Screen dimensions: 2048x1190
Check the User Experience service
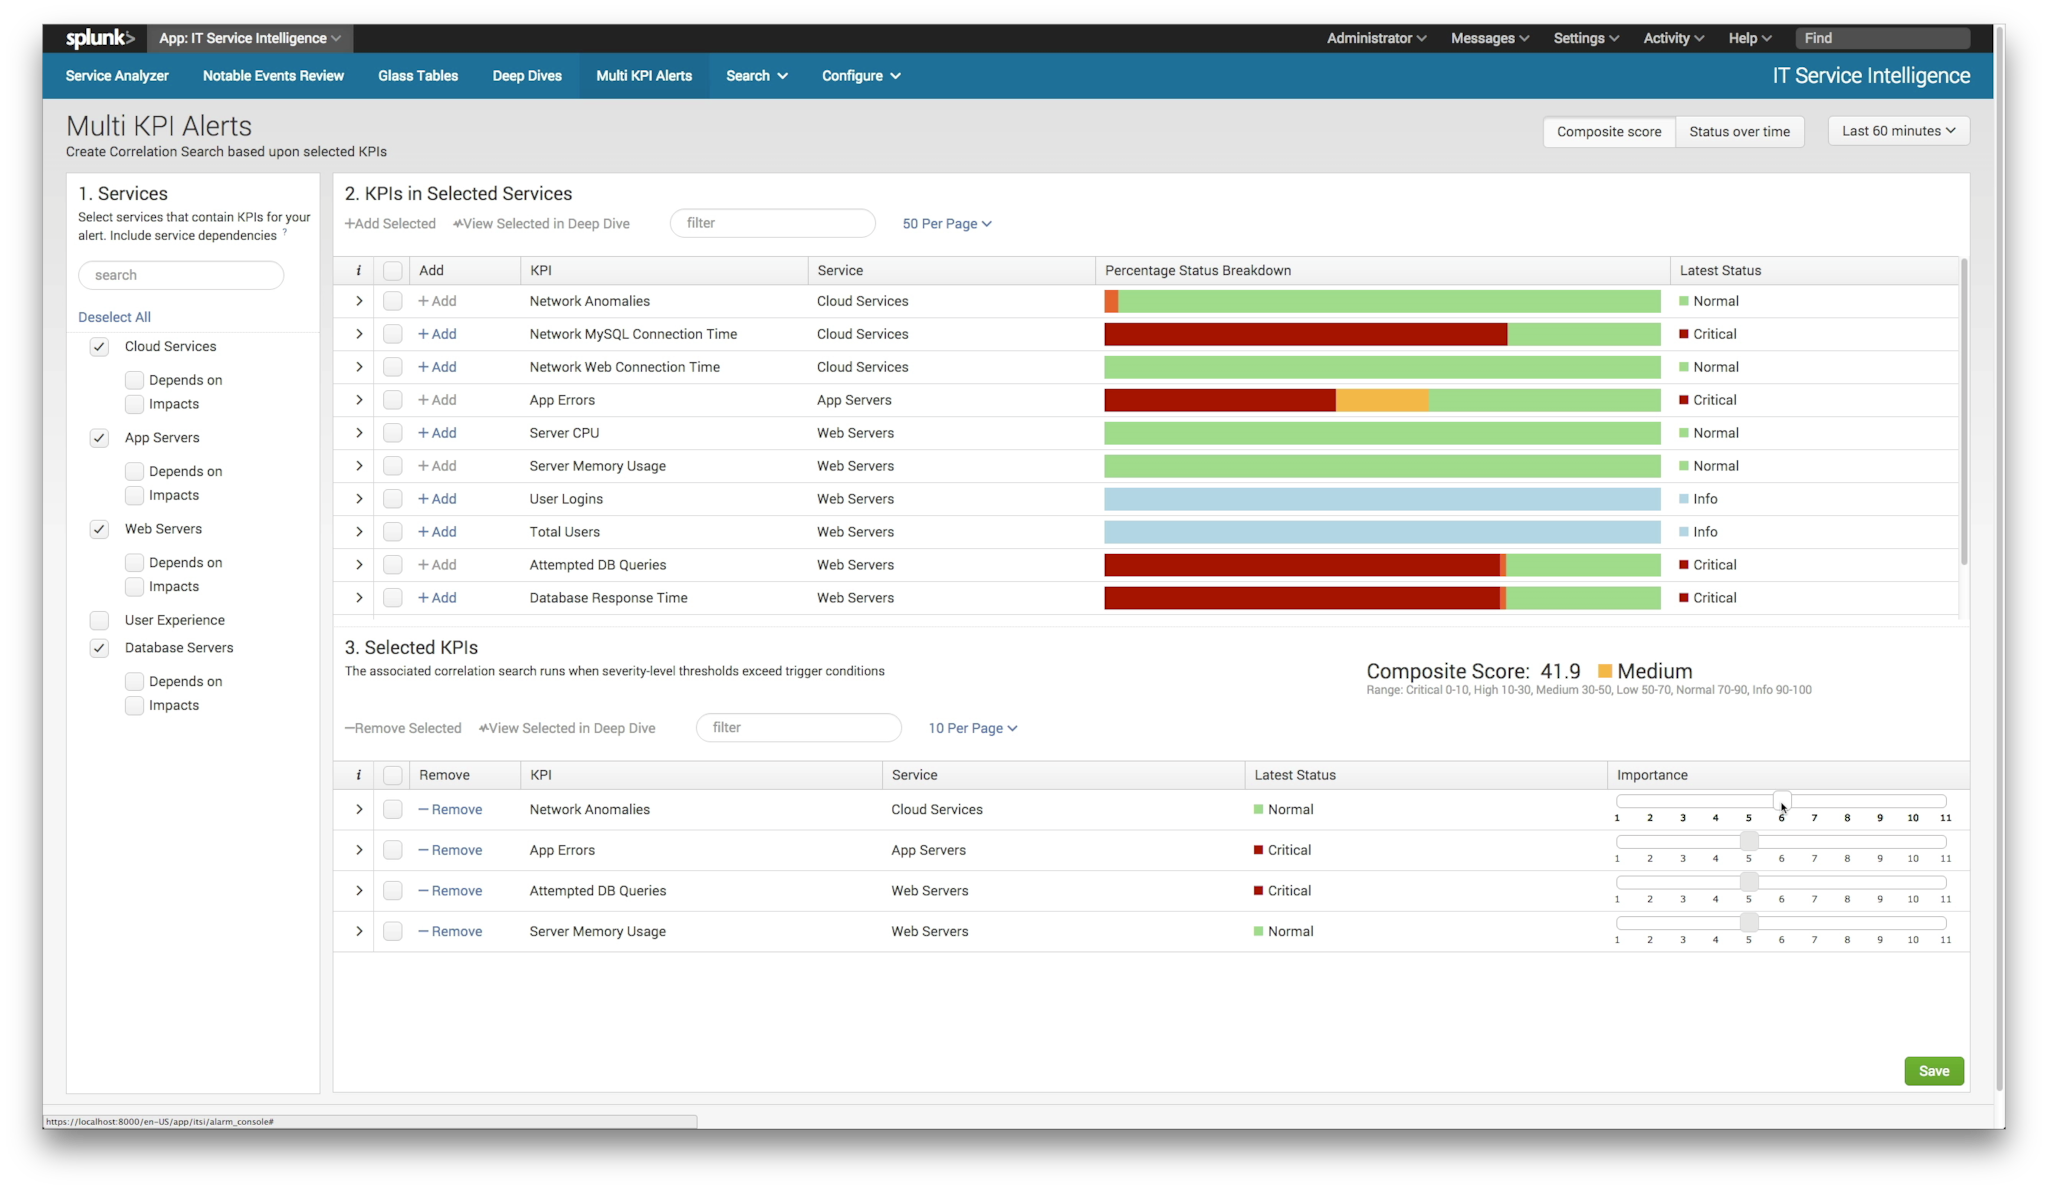(99, 620)
